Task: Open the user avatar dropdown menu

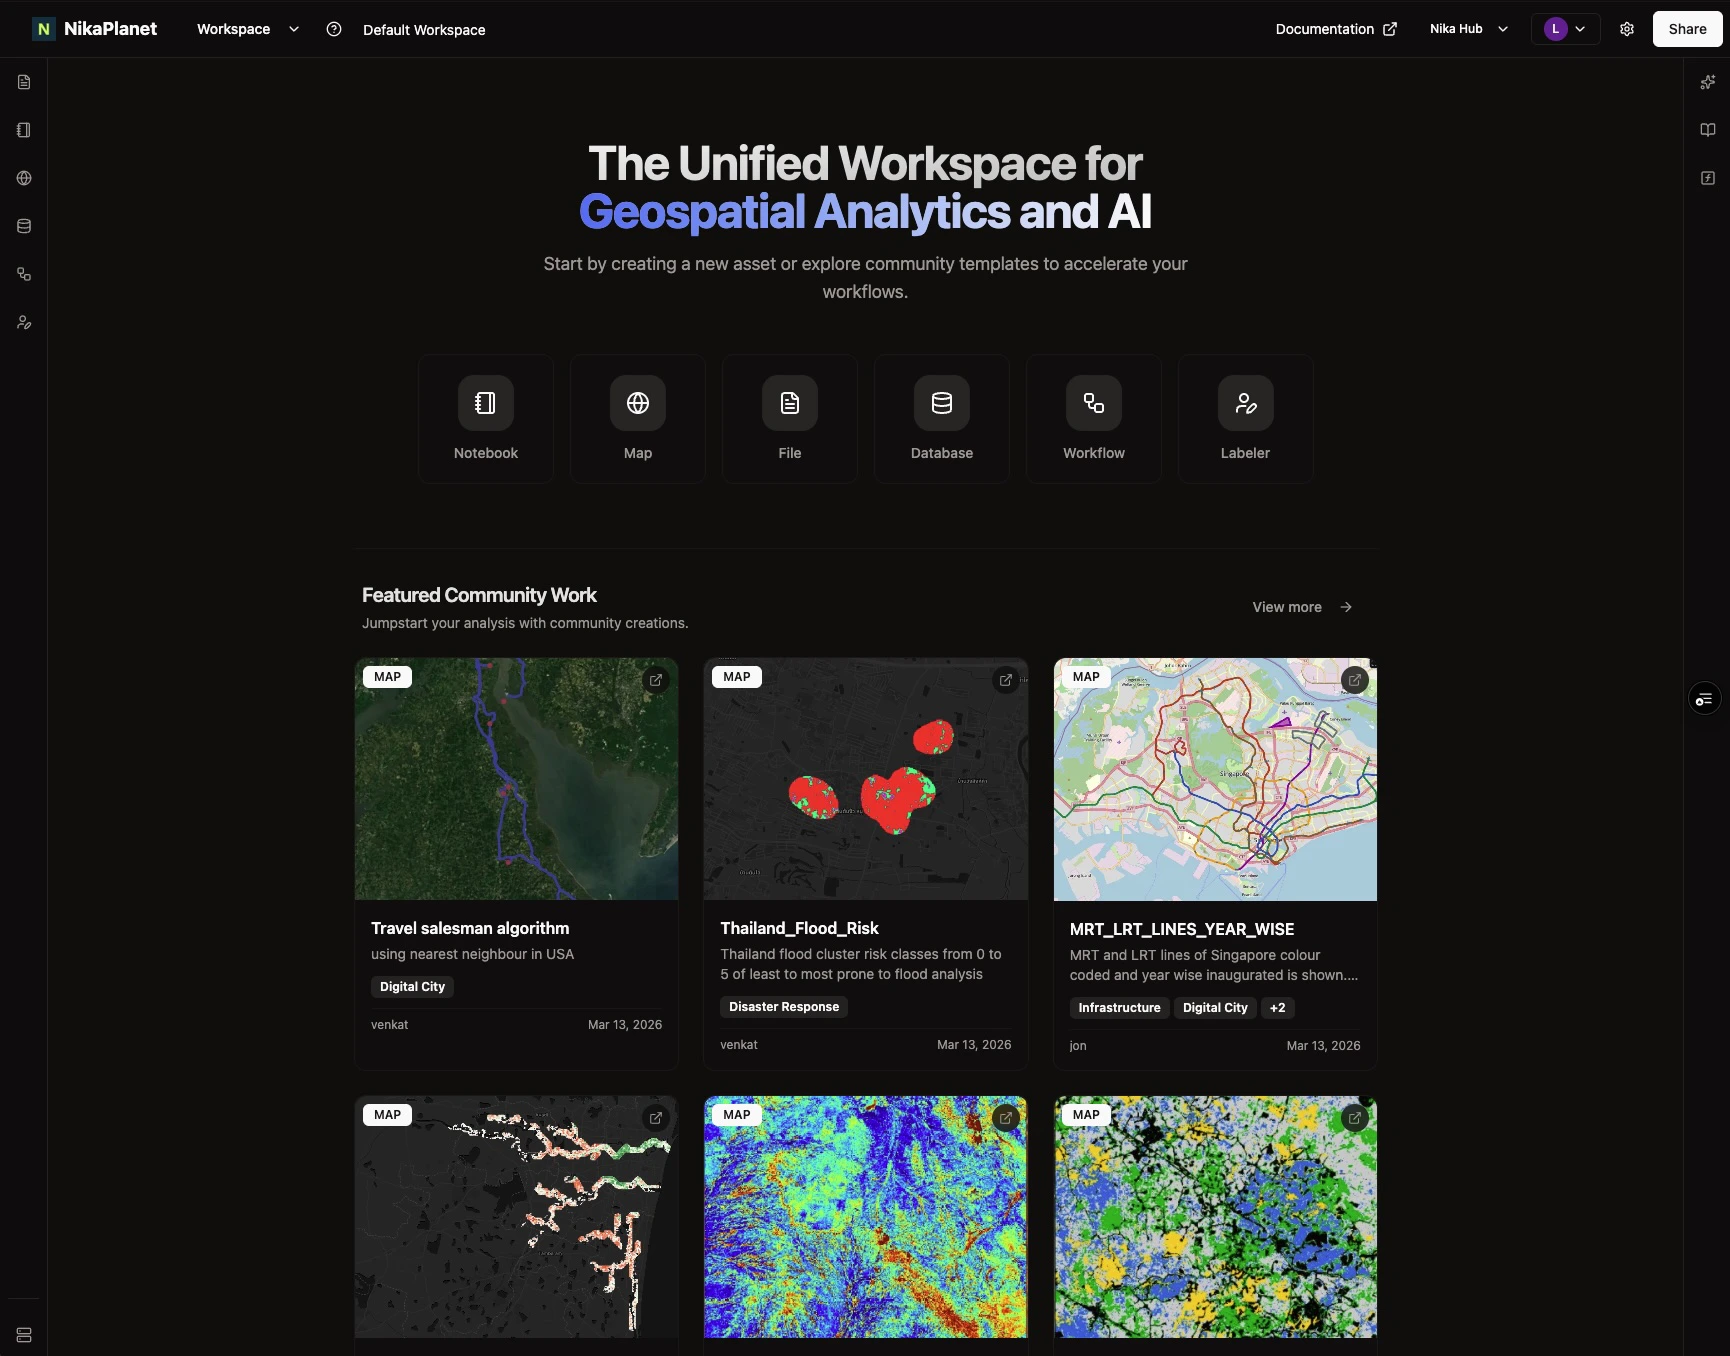Action: 1564,29
